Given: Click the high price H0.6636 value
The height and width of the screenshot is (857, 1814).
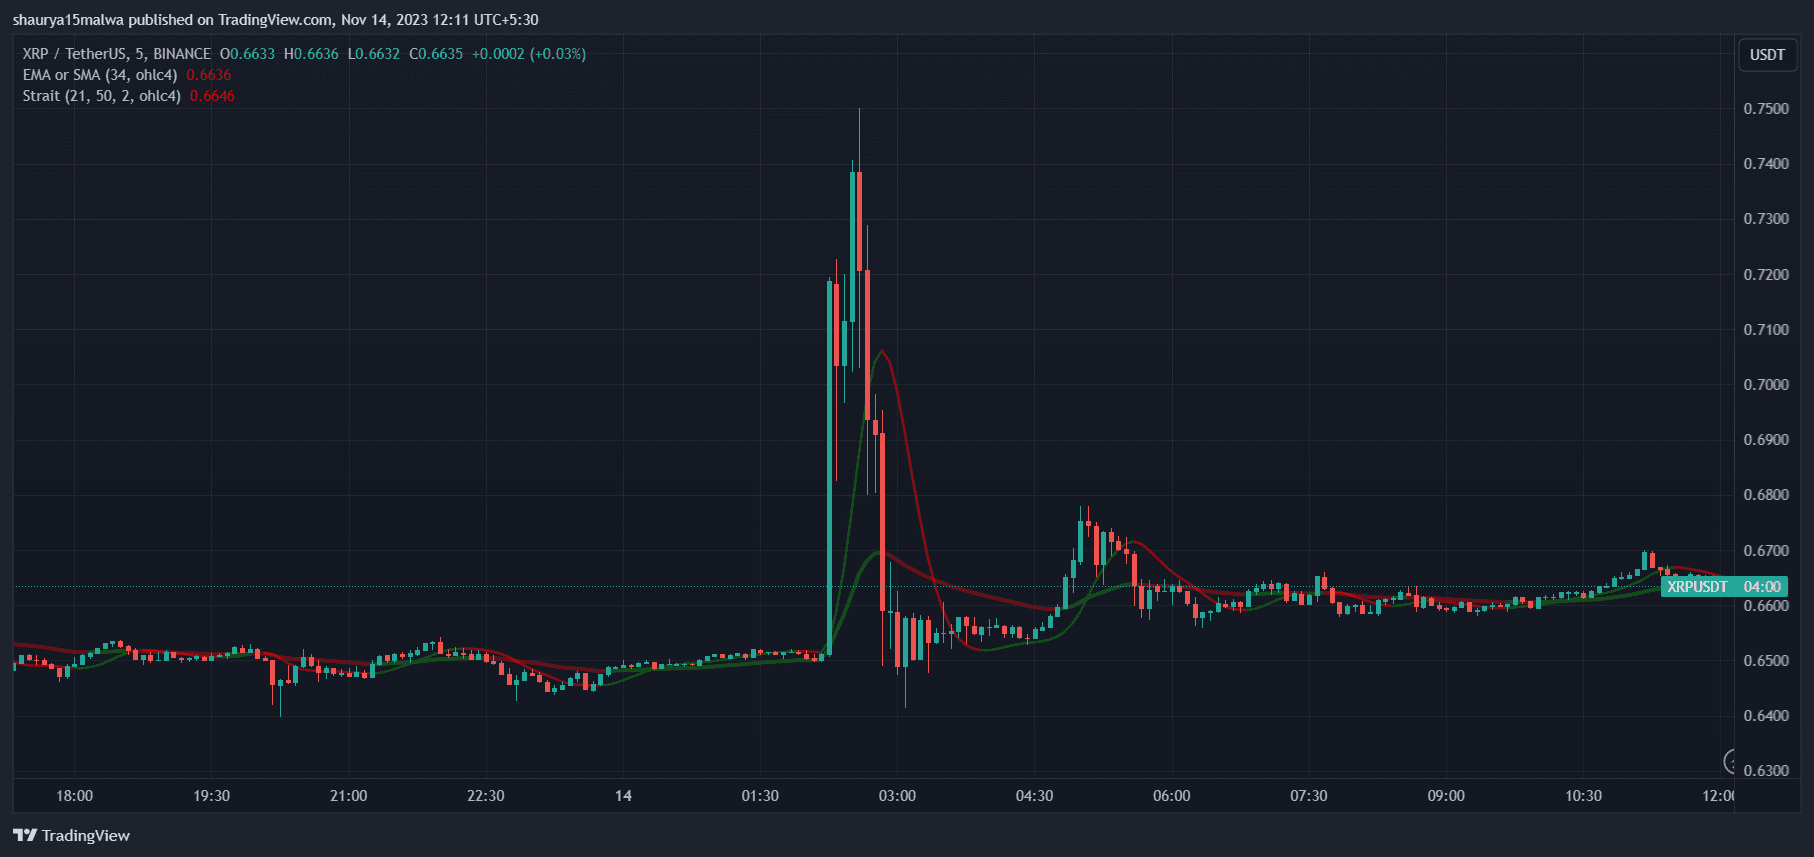Looking at the screenshot, I should pyautogui.click(x=311, y=54).
